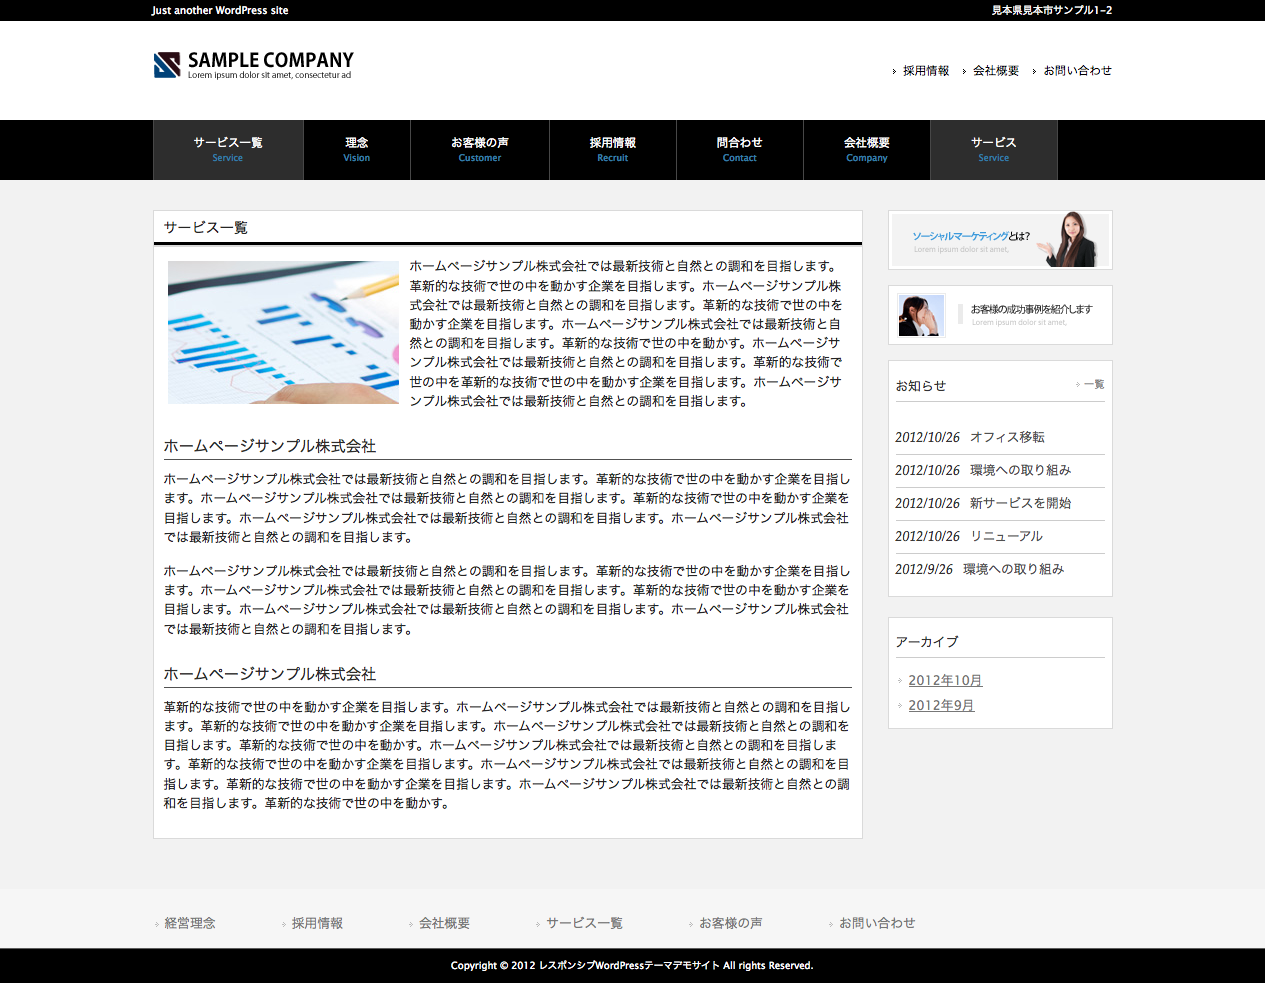Image resolution: width=1265 pixels, height=983 pixels.
Task: Click the chart and pencil article image
Action: (283, 332)
